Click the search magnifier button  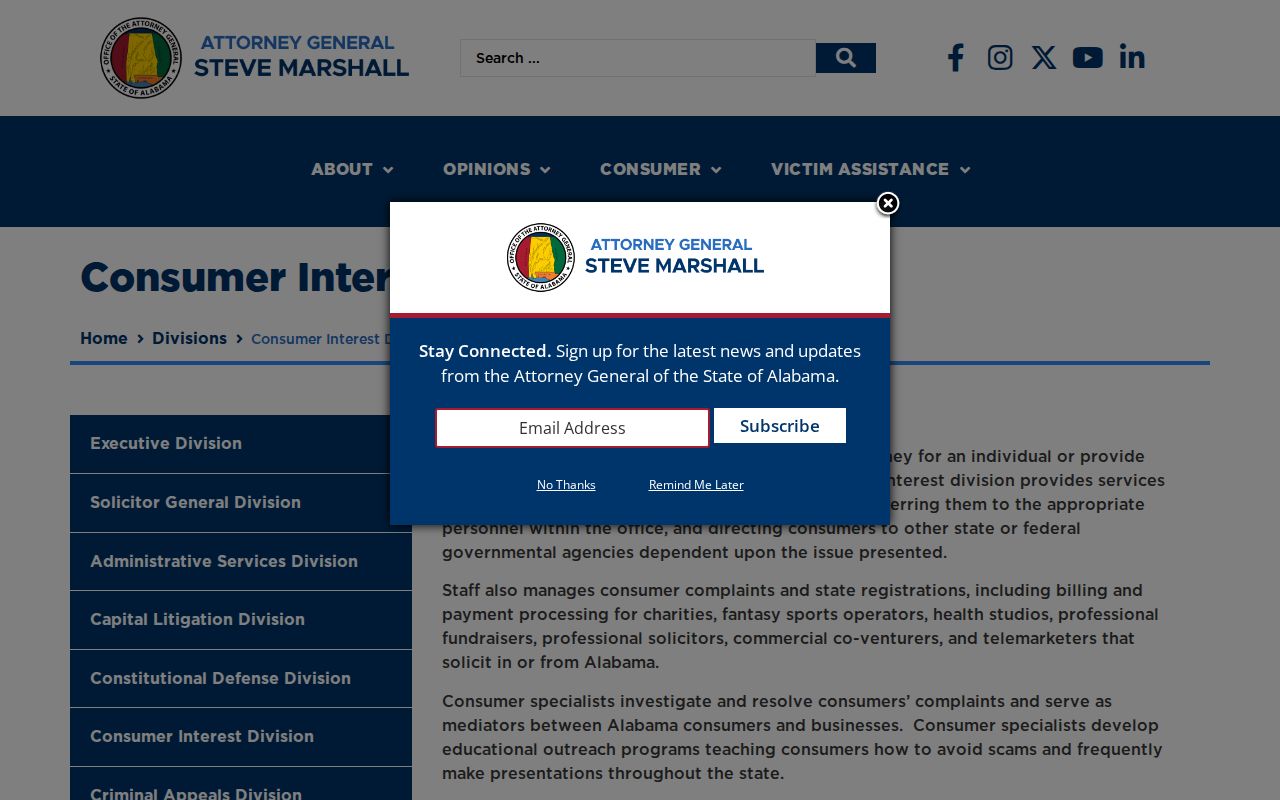tap(845, 58)
